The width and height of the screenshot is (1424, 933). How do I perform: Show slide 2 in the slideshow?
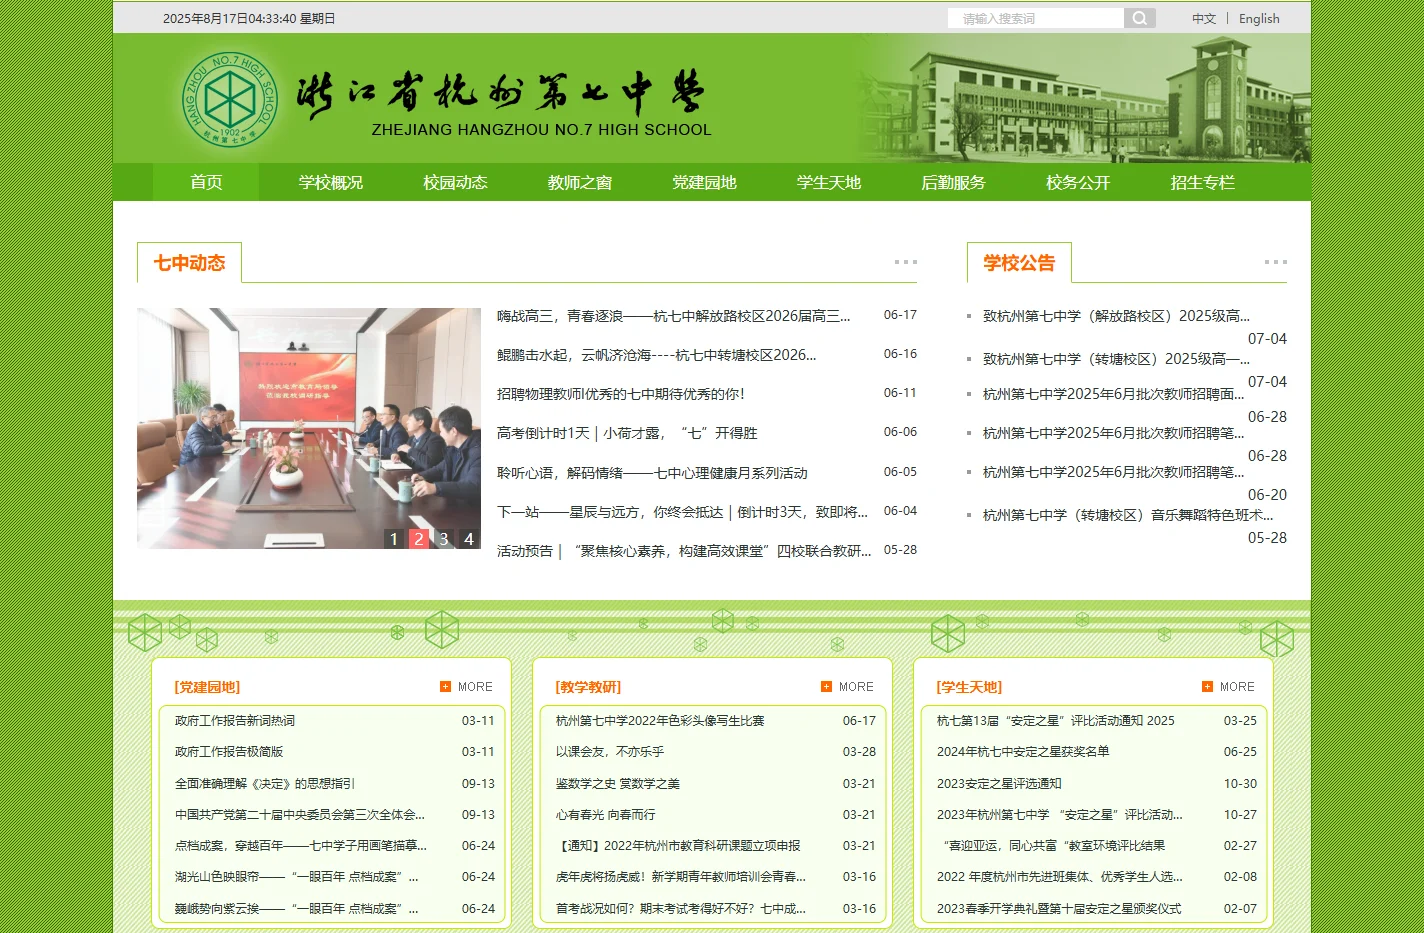tap(419, 539)
